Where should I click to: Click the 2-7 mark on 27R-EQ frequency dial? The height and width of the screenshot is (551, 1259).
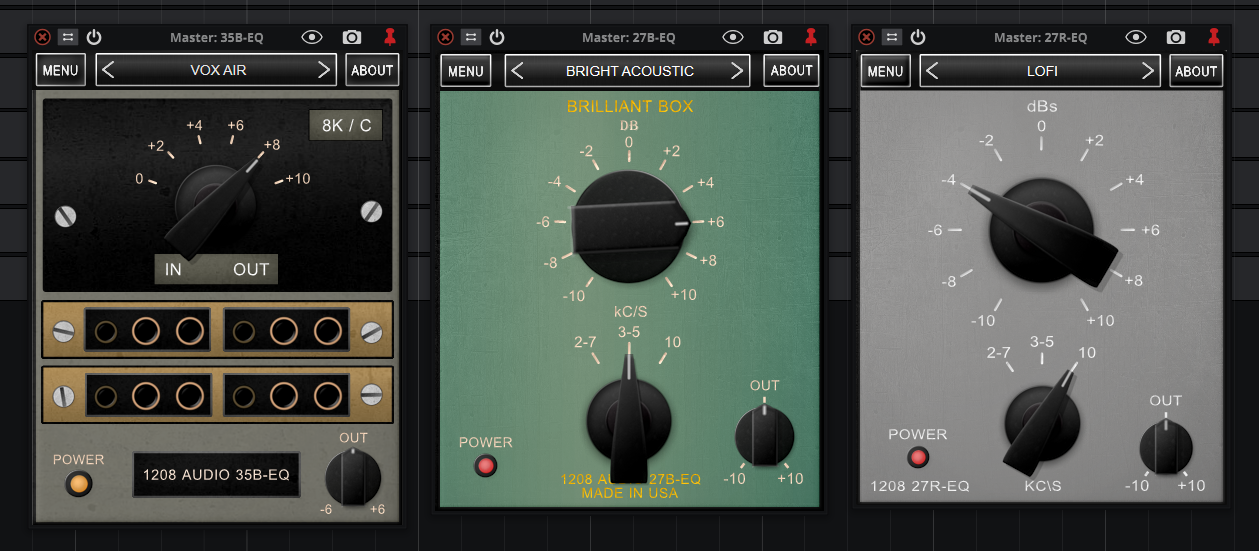[998, 353]
